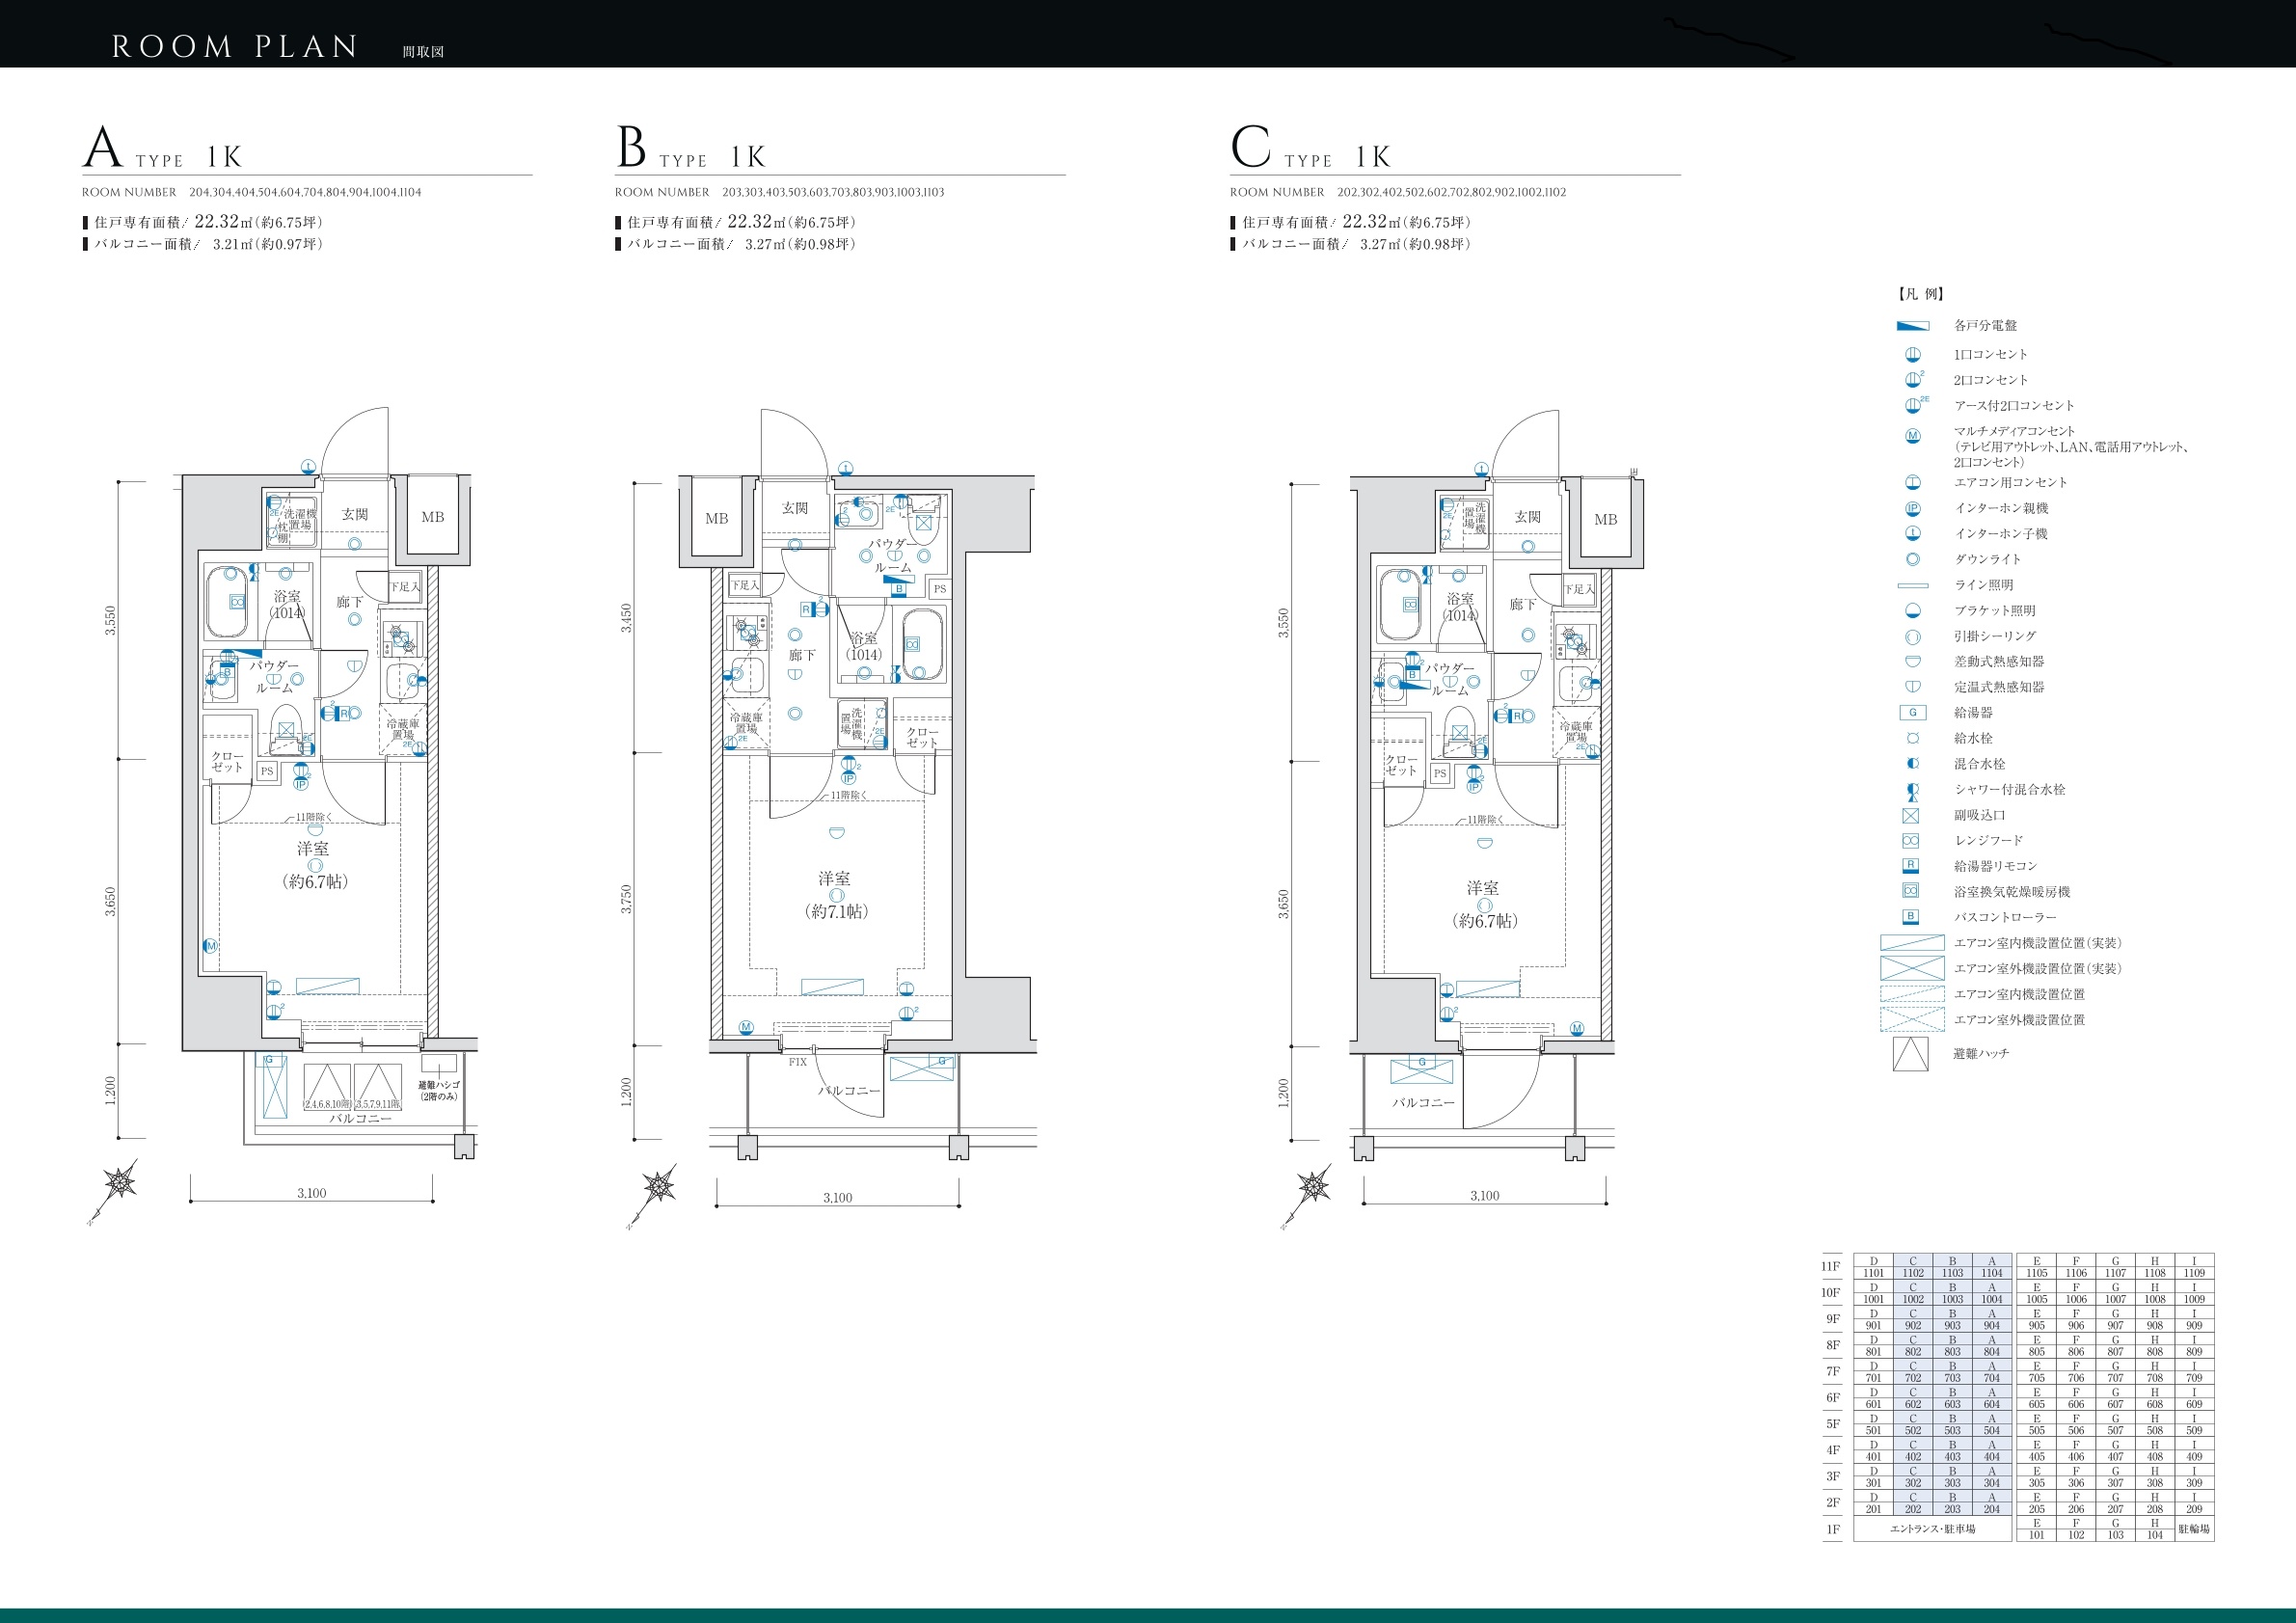Click the バスコントローラー B legend symbol
This screenshot has width=2296, height=1623.
pyautogui.click(x=1911, y=917)
